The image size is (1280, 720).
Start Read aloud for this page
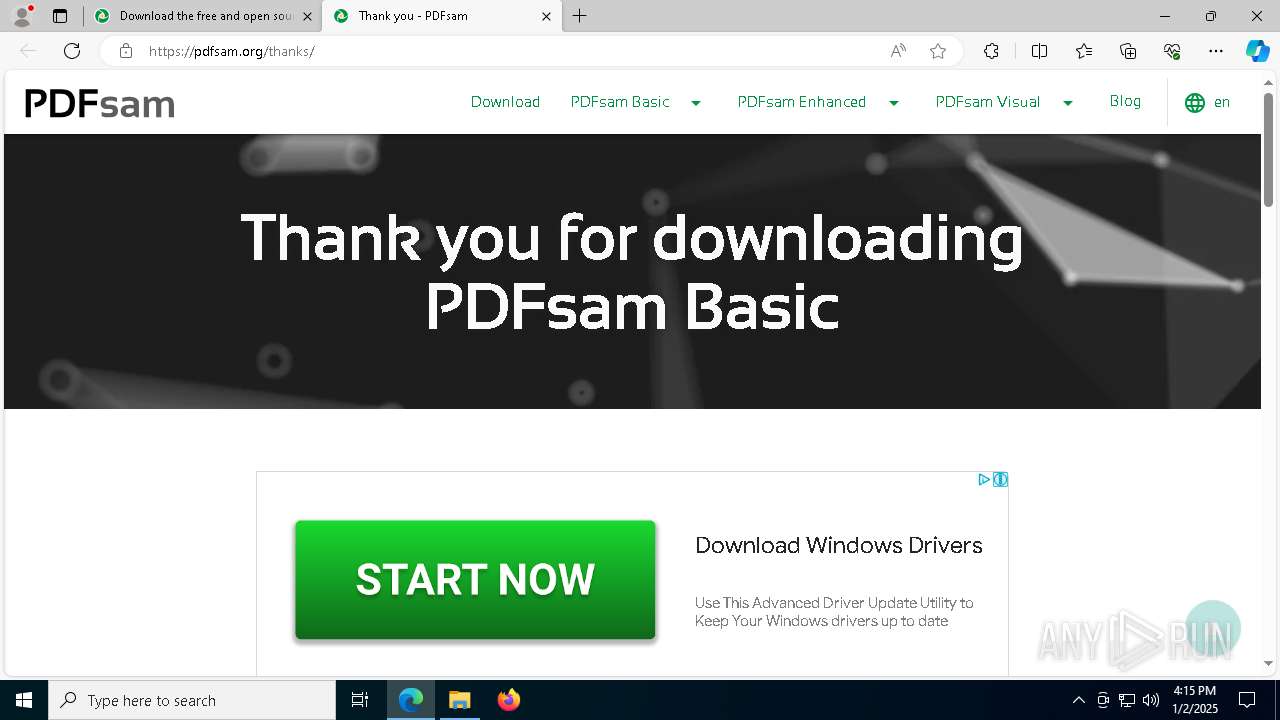(x=898, y=51)
